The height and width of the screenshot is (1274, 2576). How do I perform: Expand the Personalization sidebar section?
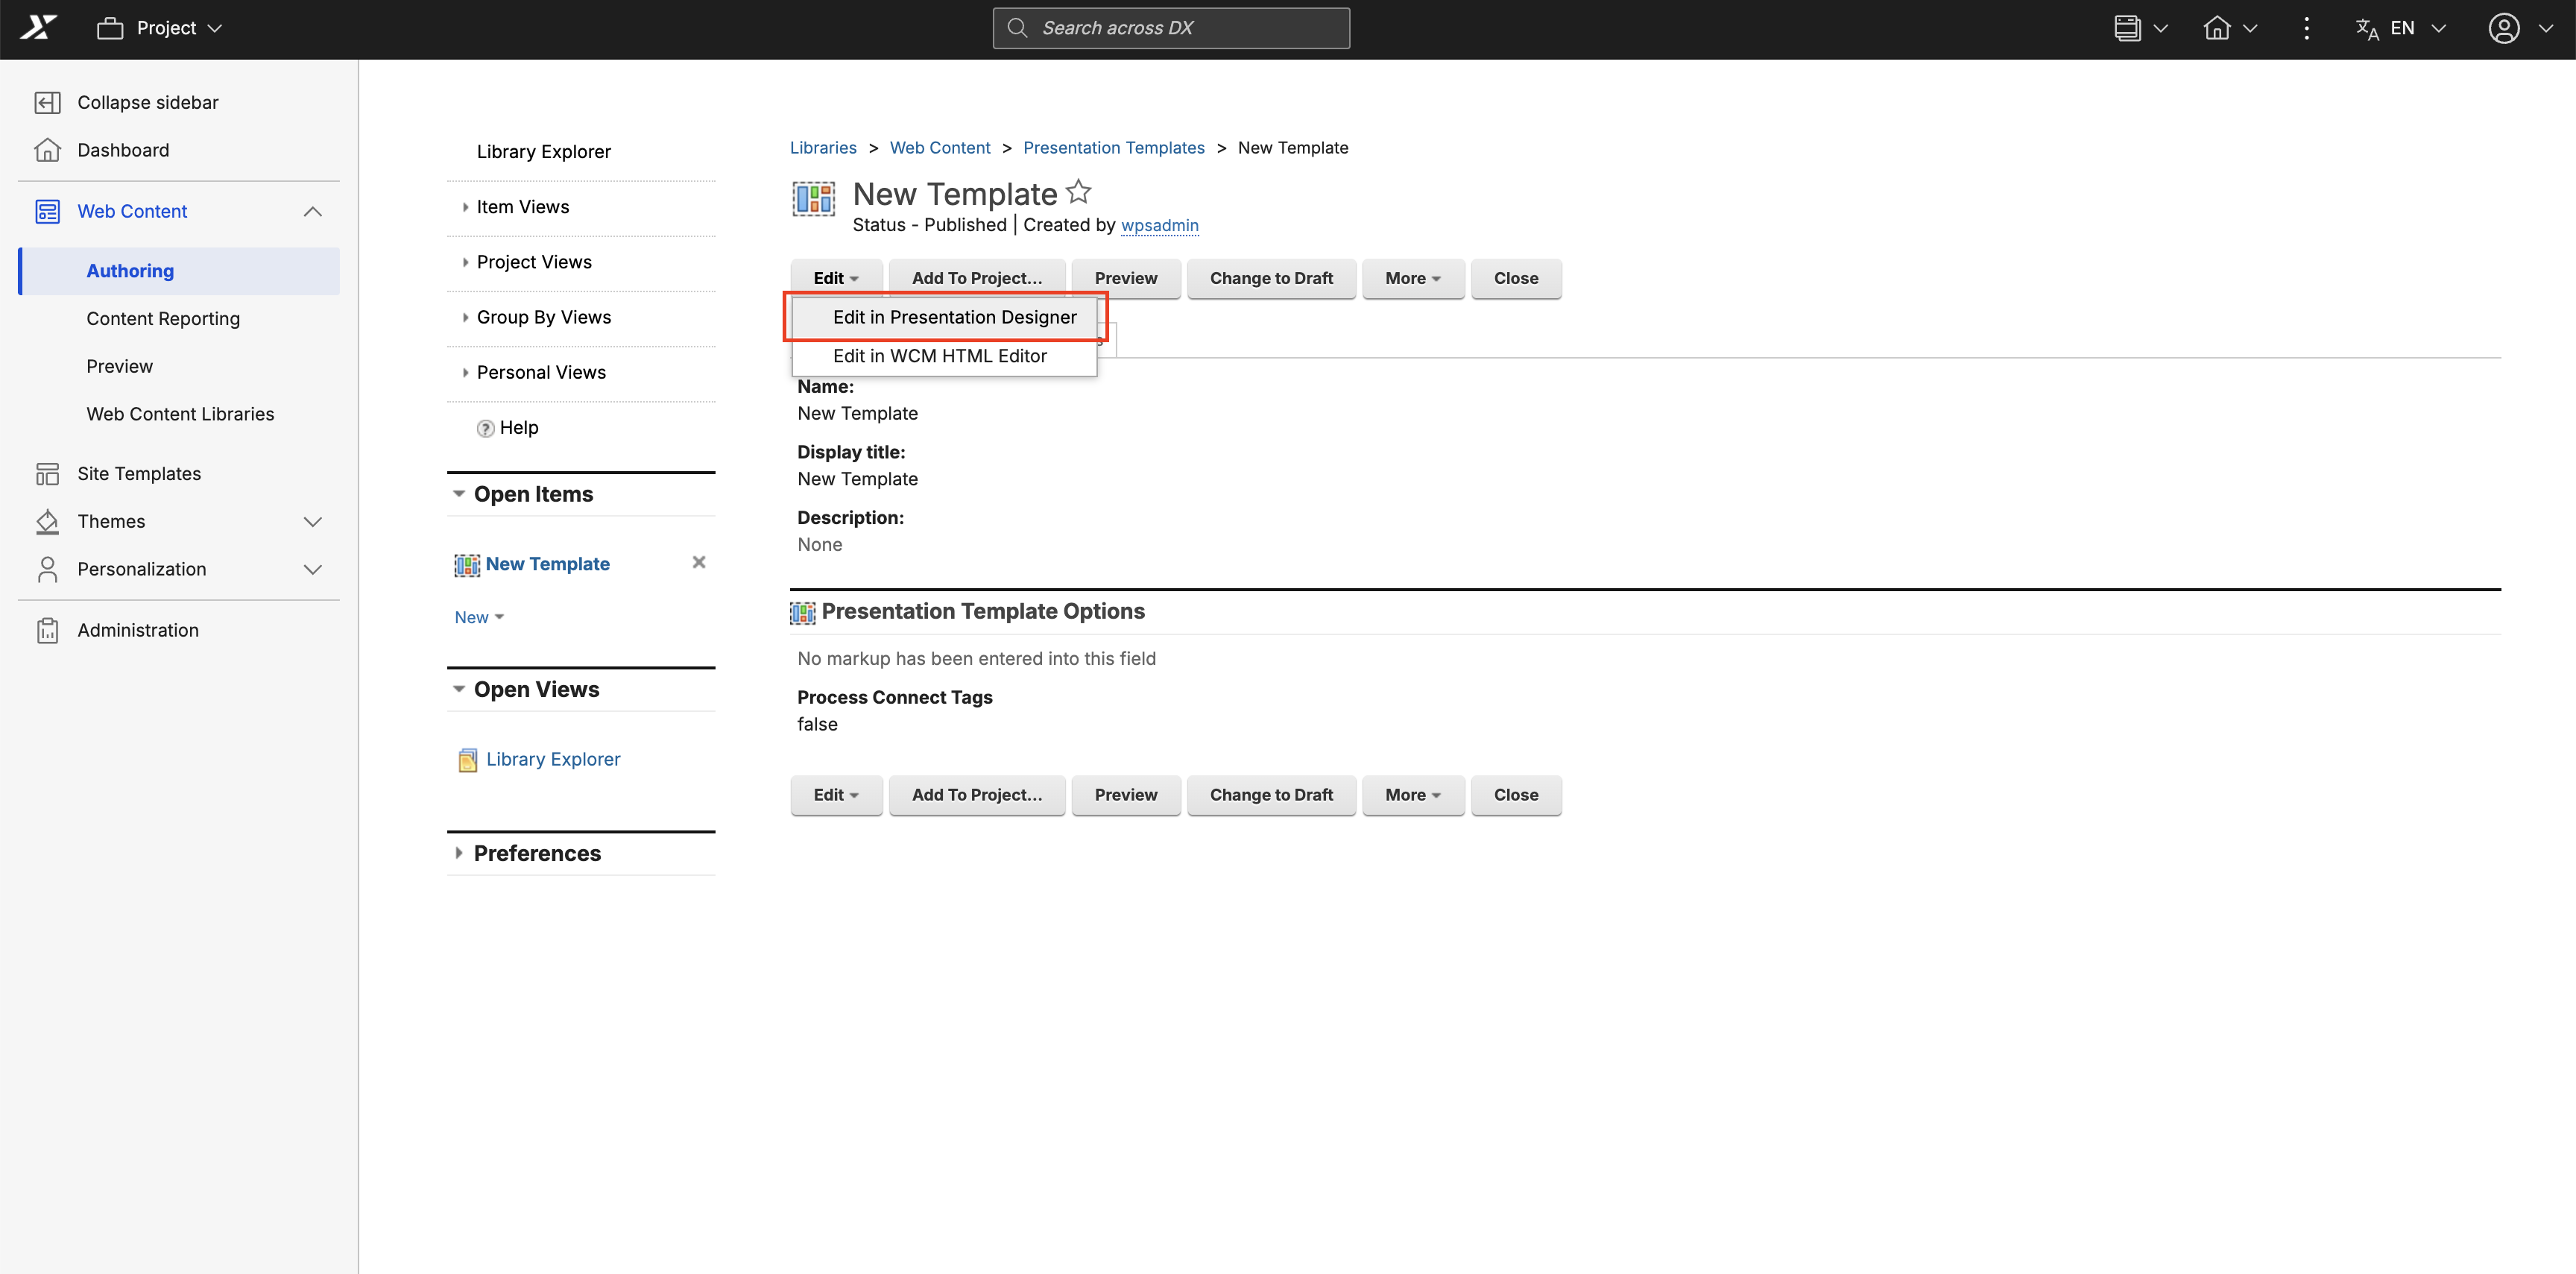312,569
